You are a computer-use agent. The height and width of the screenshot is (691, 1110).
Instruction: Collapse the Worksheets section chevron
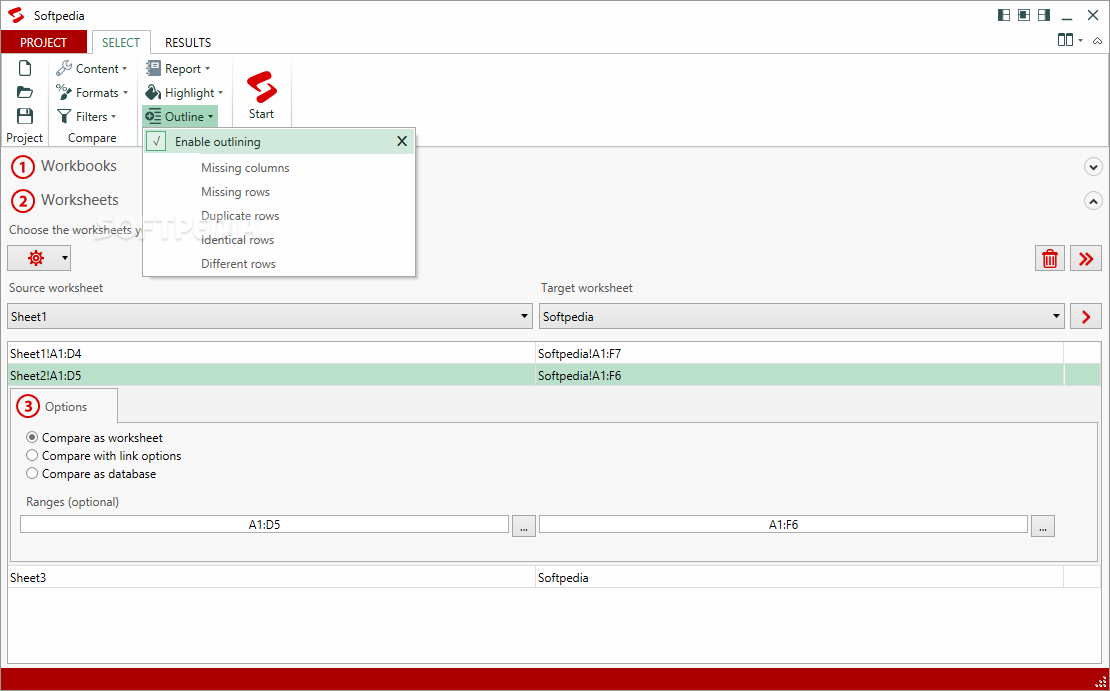pos(1093,201)
